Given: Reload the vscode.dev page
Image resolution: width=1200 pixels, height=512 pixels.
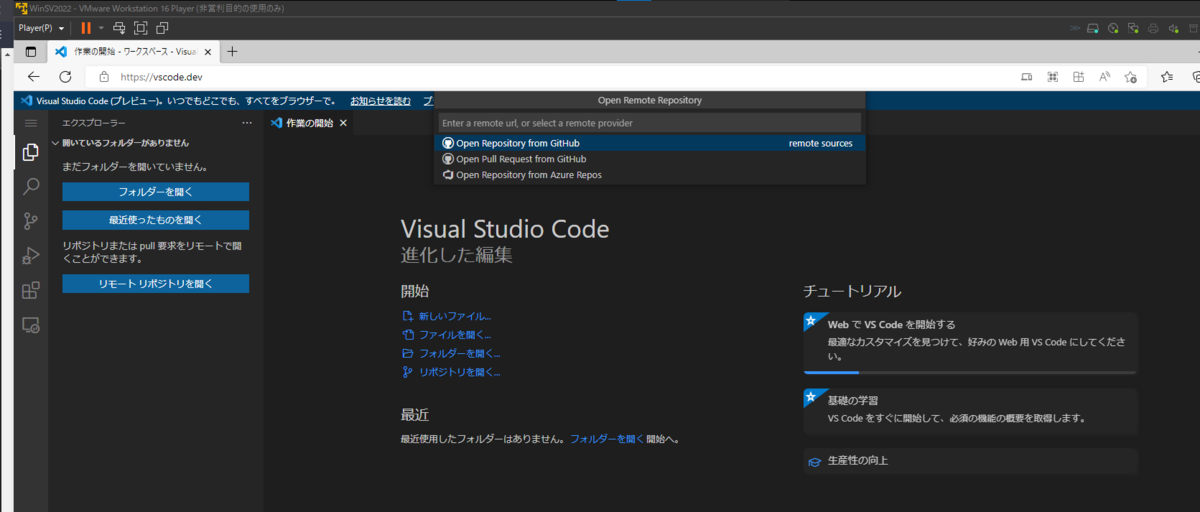Looking at the screenshot, I should point(65,76).
